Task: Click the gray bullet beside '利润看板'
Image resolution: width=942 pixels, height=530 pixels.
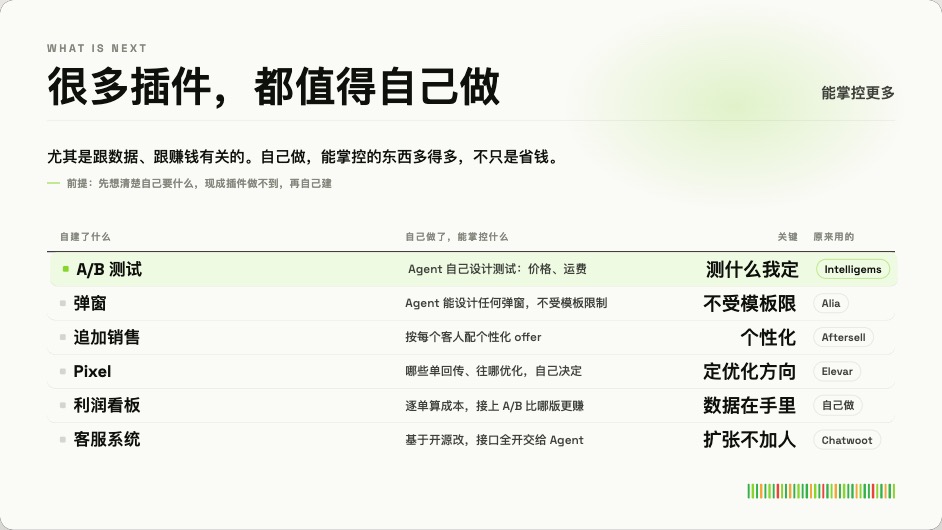Action: pyautogui.click(x=62, y=405)
